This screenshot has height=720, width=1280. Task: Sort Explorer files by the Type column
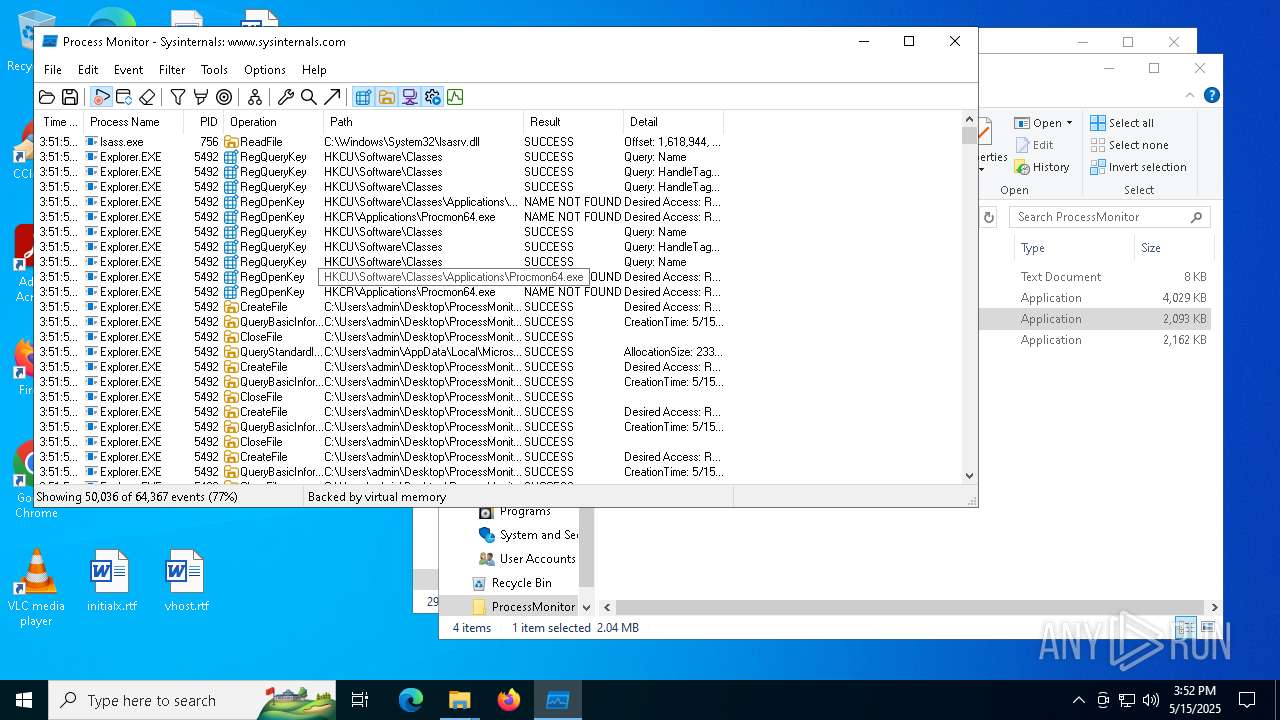[1072, 248]
